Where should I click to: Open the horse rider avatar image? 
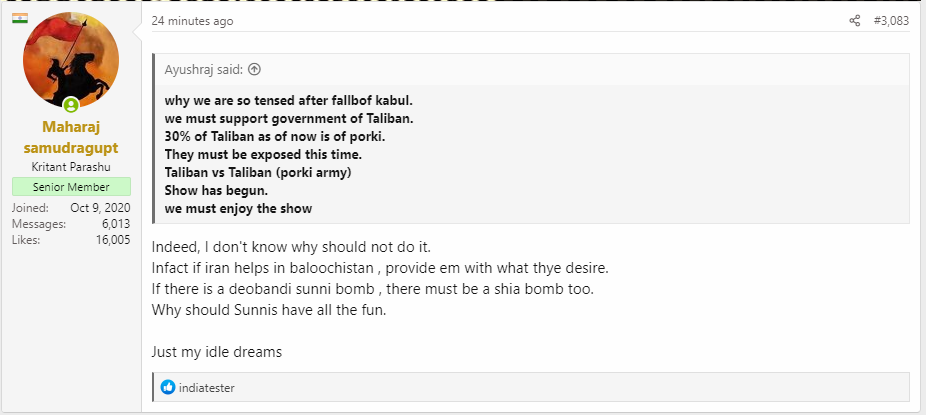click(x=71, y=60)
